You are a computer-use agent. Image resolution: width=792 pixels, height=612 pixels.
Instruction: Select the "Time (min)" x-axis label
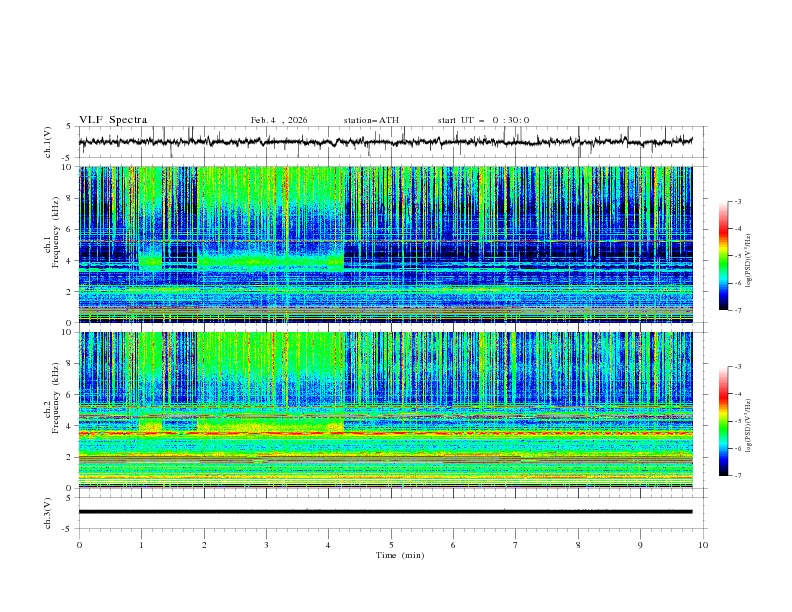coord(400,555)
